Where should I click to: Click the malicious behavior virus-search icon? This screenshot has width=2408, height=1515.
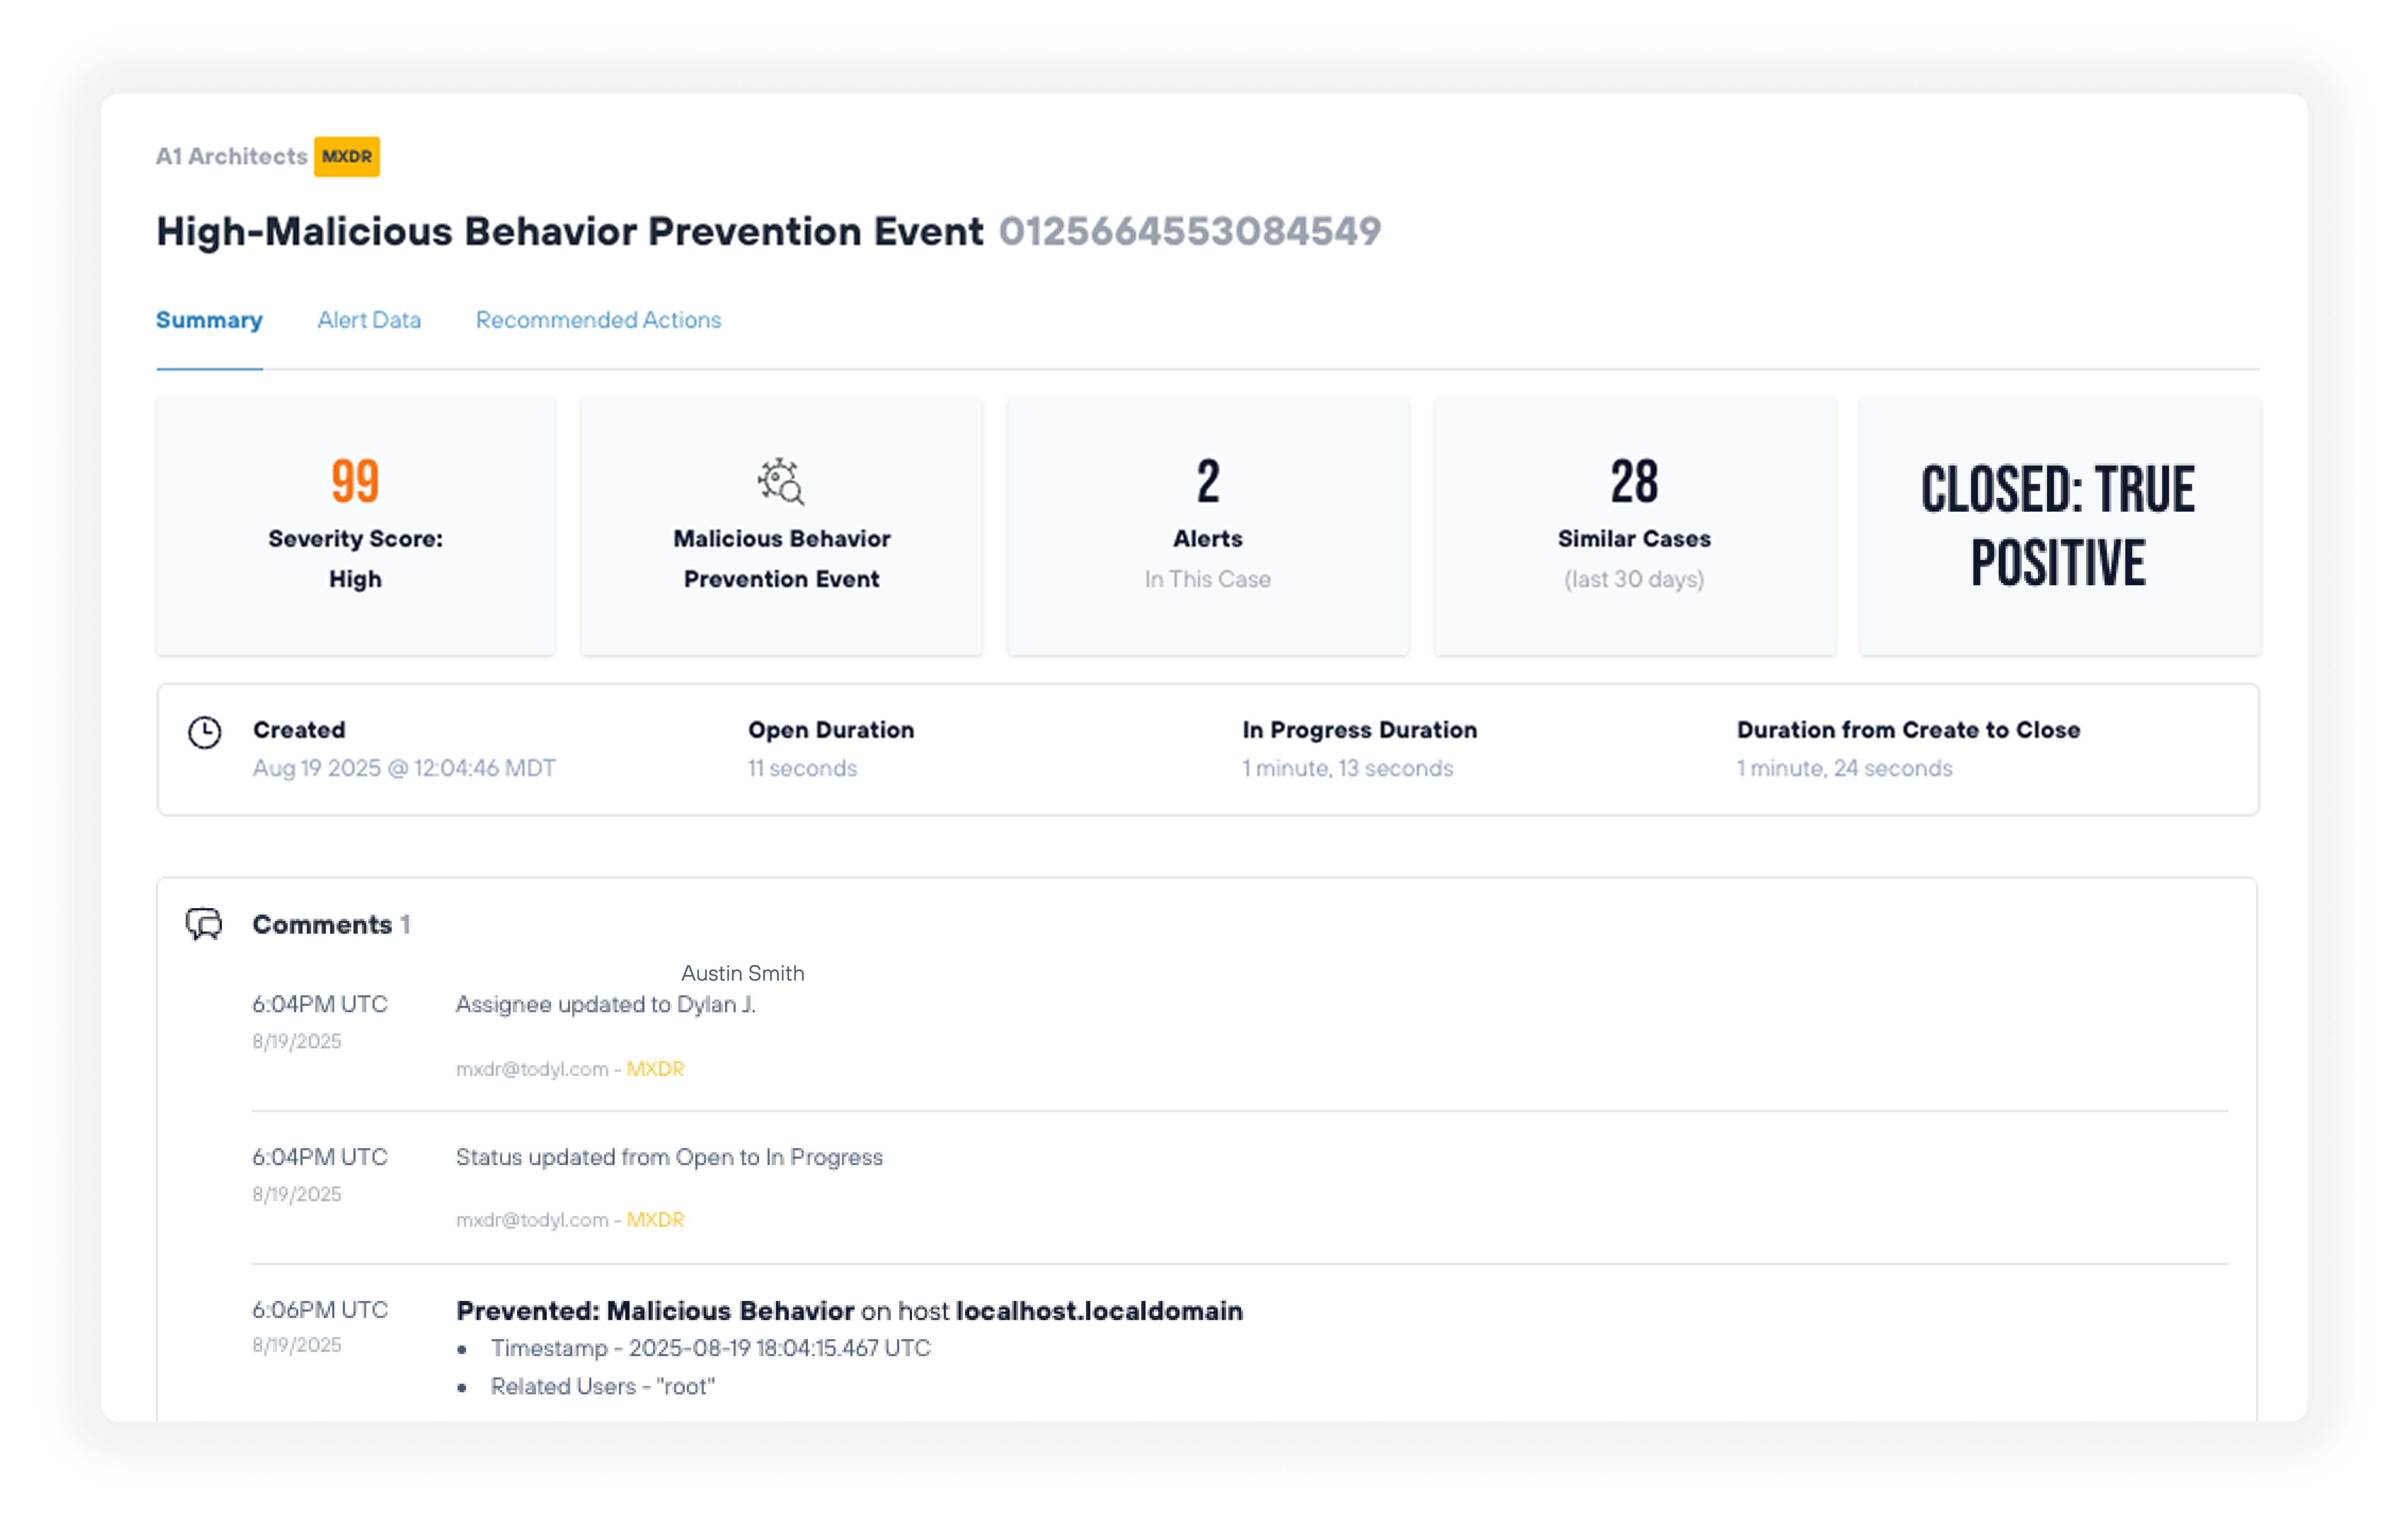point(781,482)
